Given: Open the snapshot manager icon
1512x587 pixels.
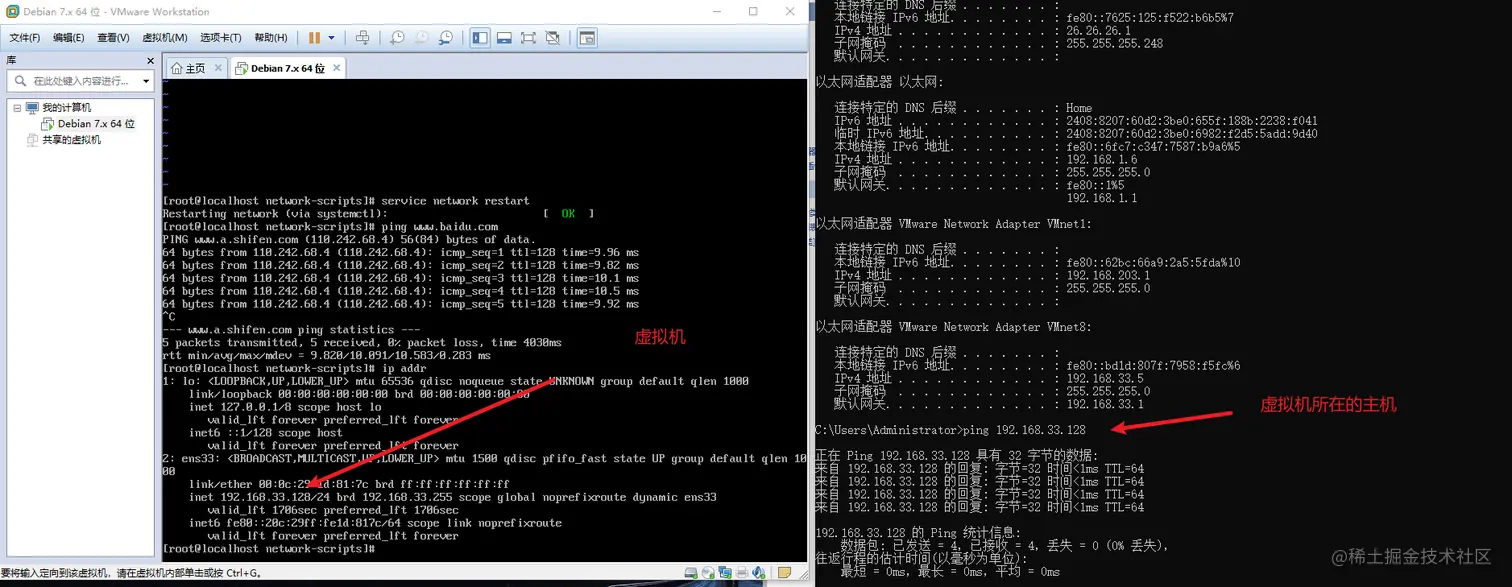Looking at the screenshot, I should [445, 38].
